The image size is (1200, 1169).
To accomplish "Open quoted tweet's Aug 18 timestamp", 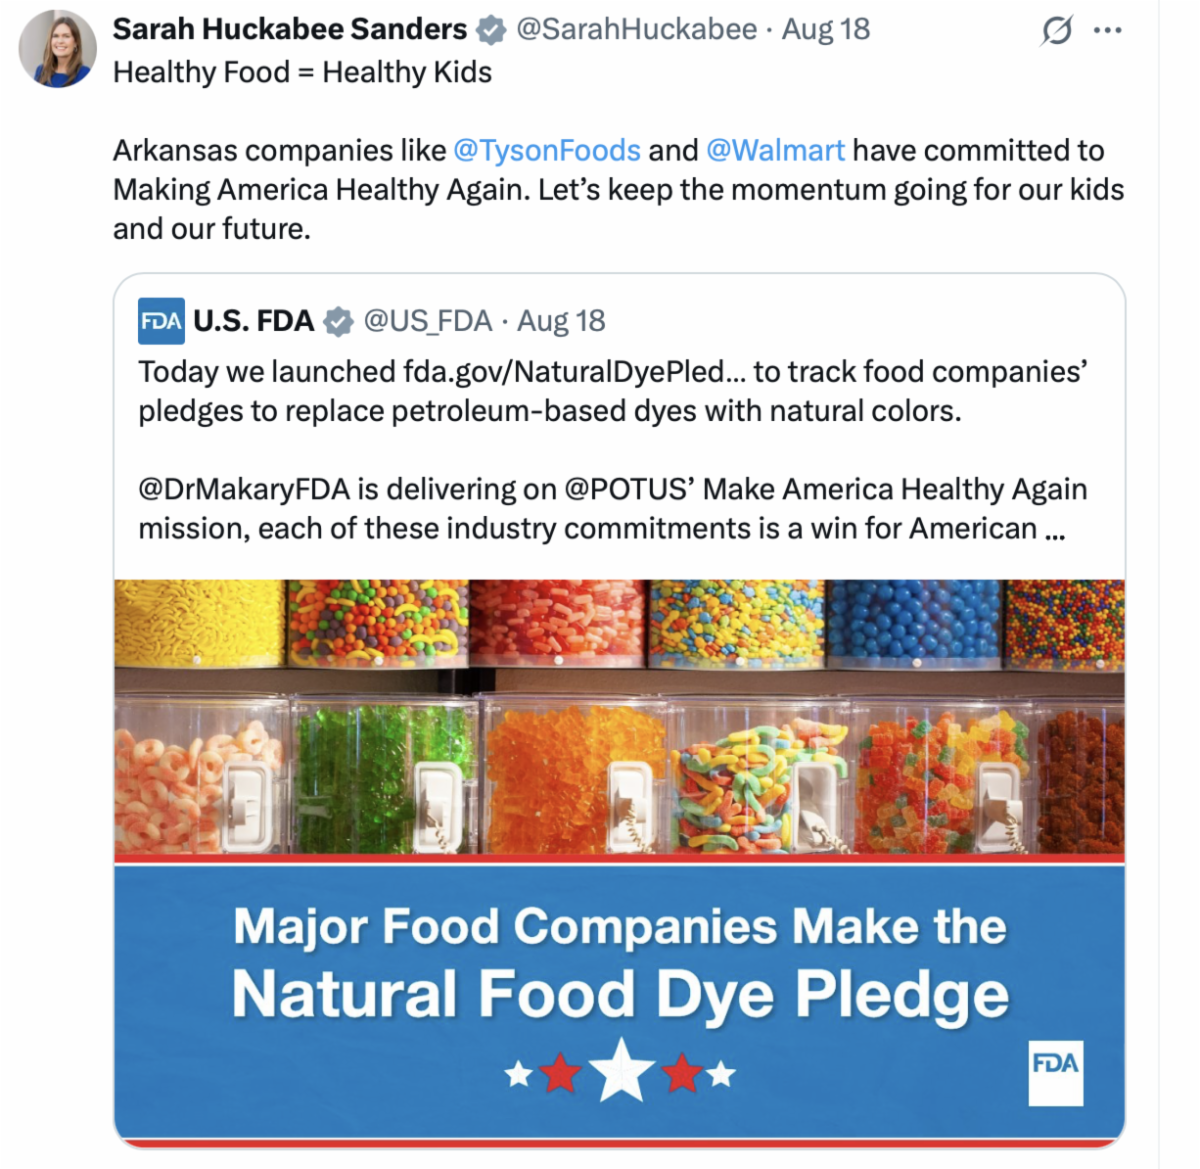I will point(561,321).
